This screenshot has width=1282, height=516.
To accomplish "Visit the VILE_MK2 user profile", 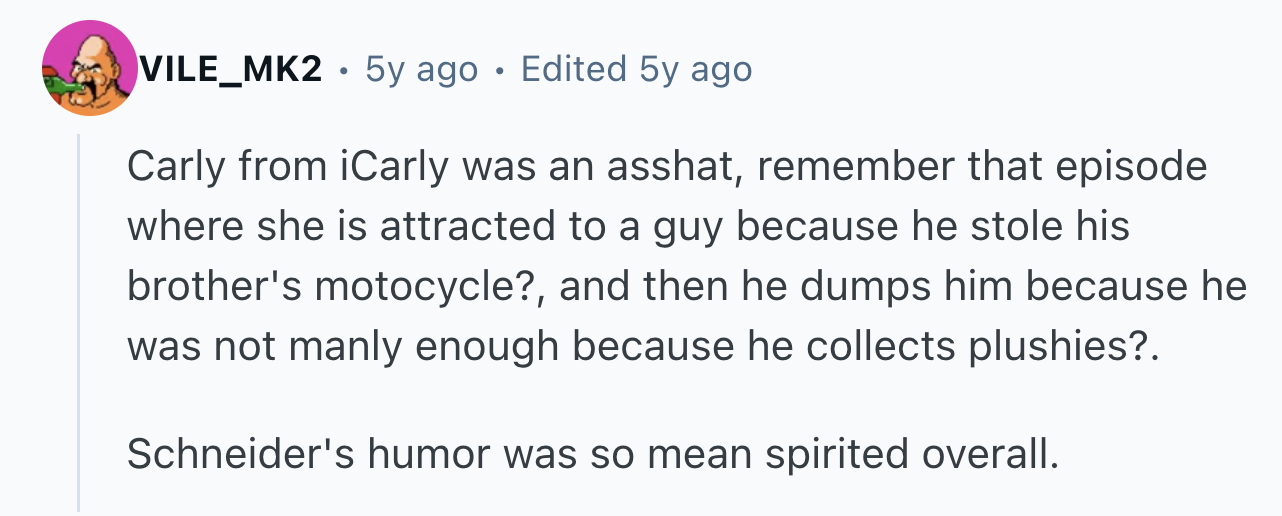I will [230, 69].
